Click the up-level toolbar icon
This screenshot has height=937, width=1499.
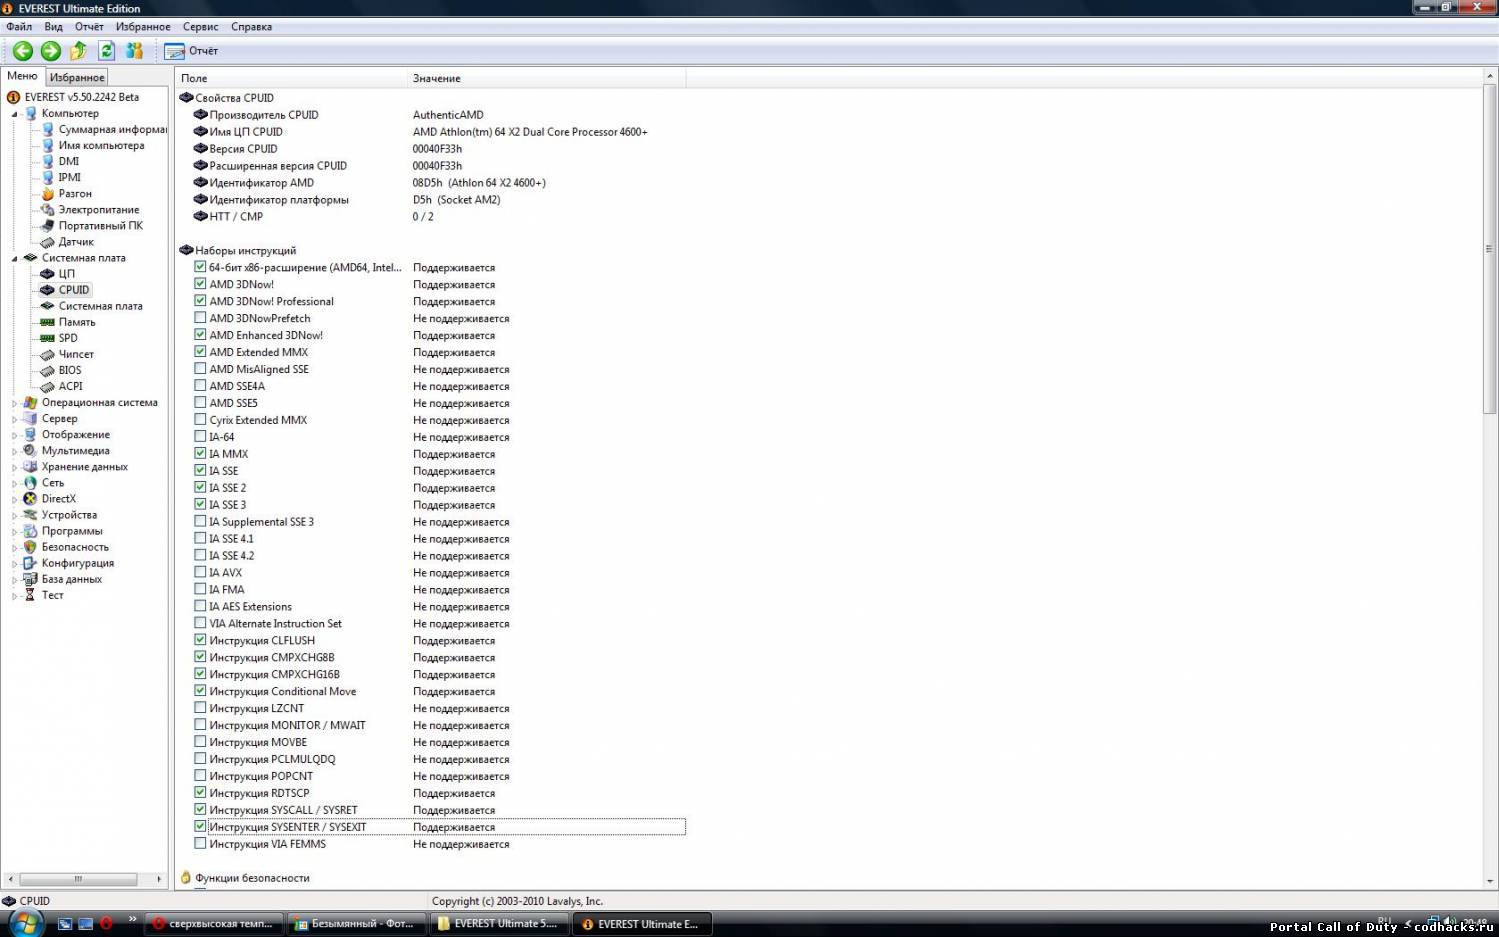coord(78,51)
